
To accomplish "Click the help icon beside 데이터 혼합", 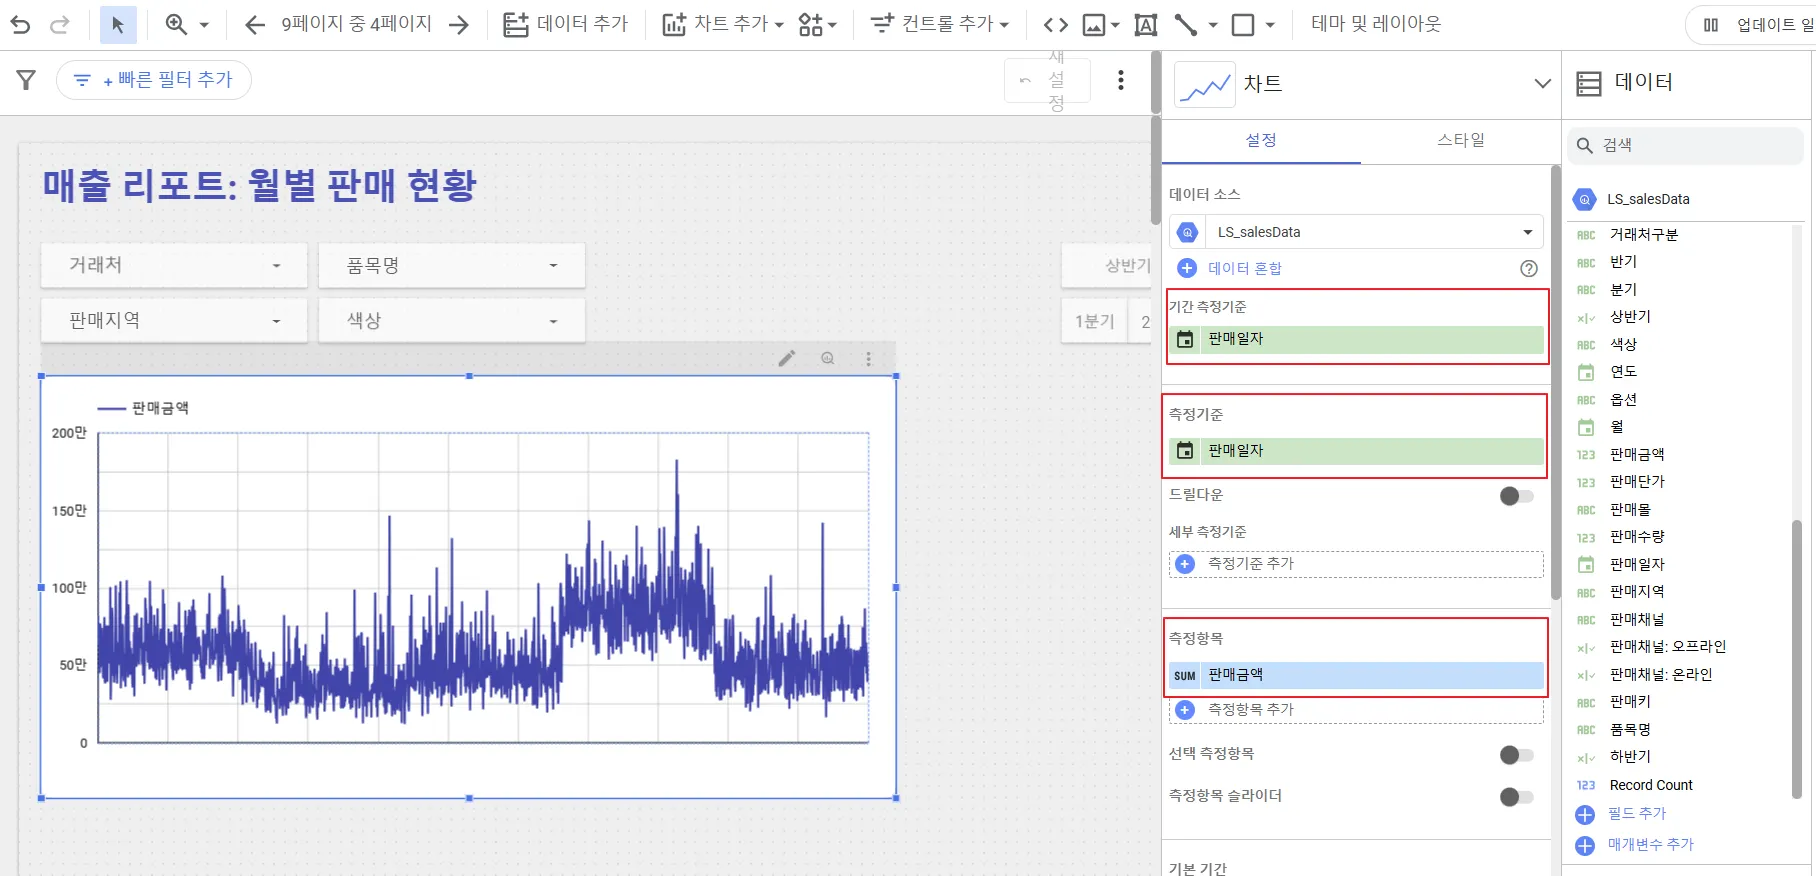I will (1529, 268).
